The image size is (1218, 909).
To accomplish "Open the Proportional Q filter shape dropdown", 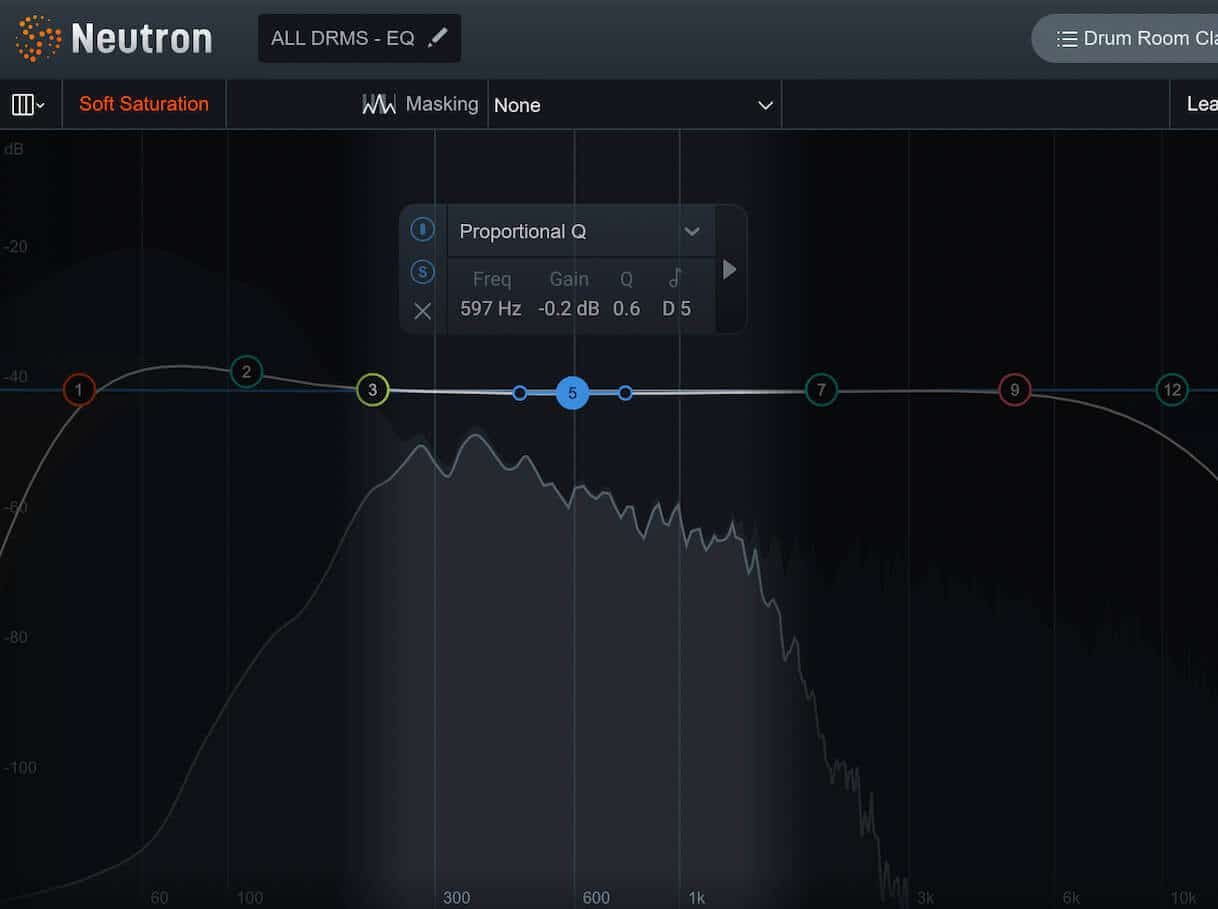I will click(581, 231).
